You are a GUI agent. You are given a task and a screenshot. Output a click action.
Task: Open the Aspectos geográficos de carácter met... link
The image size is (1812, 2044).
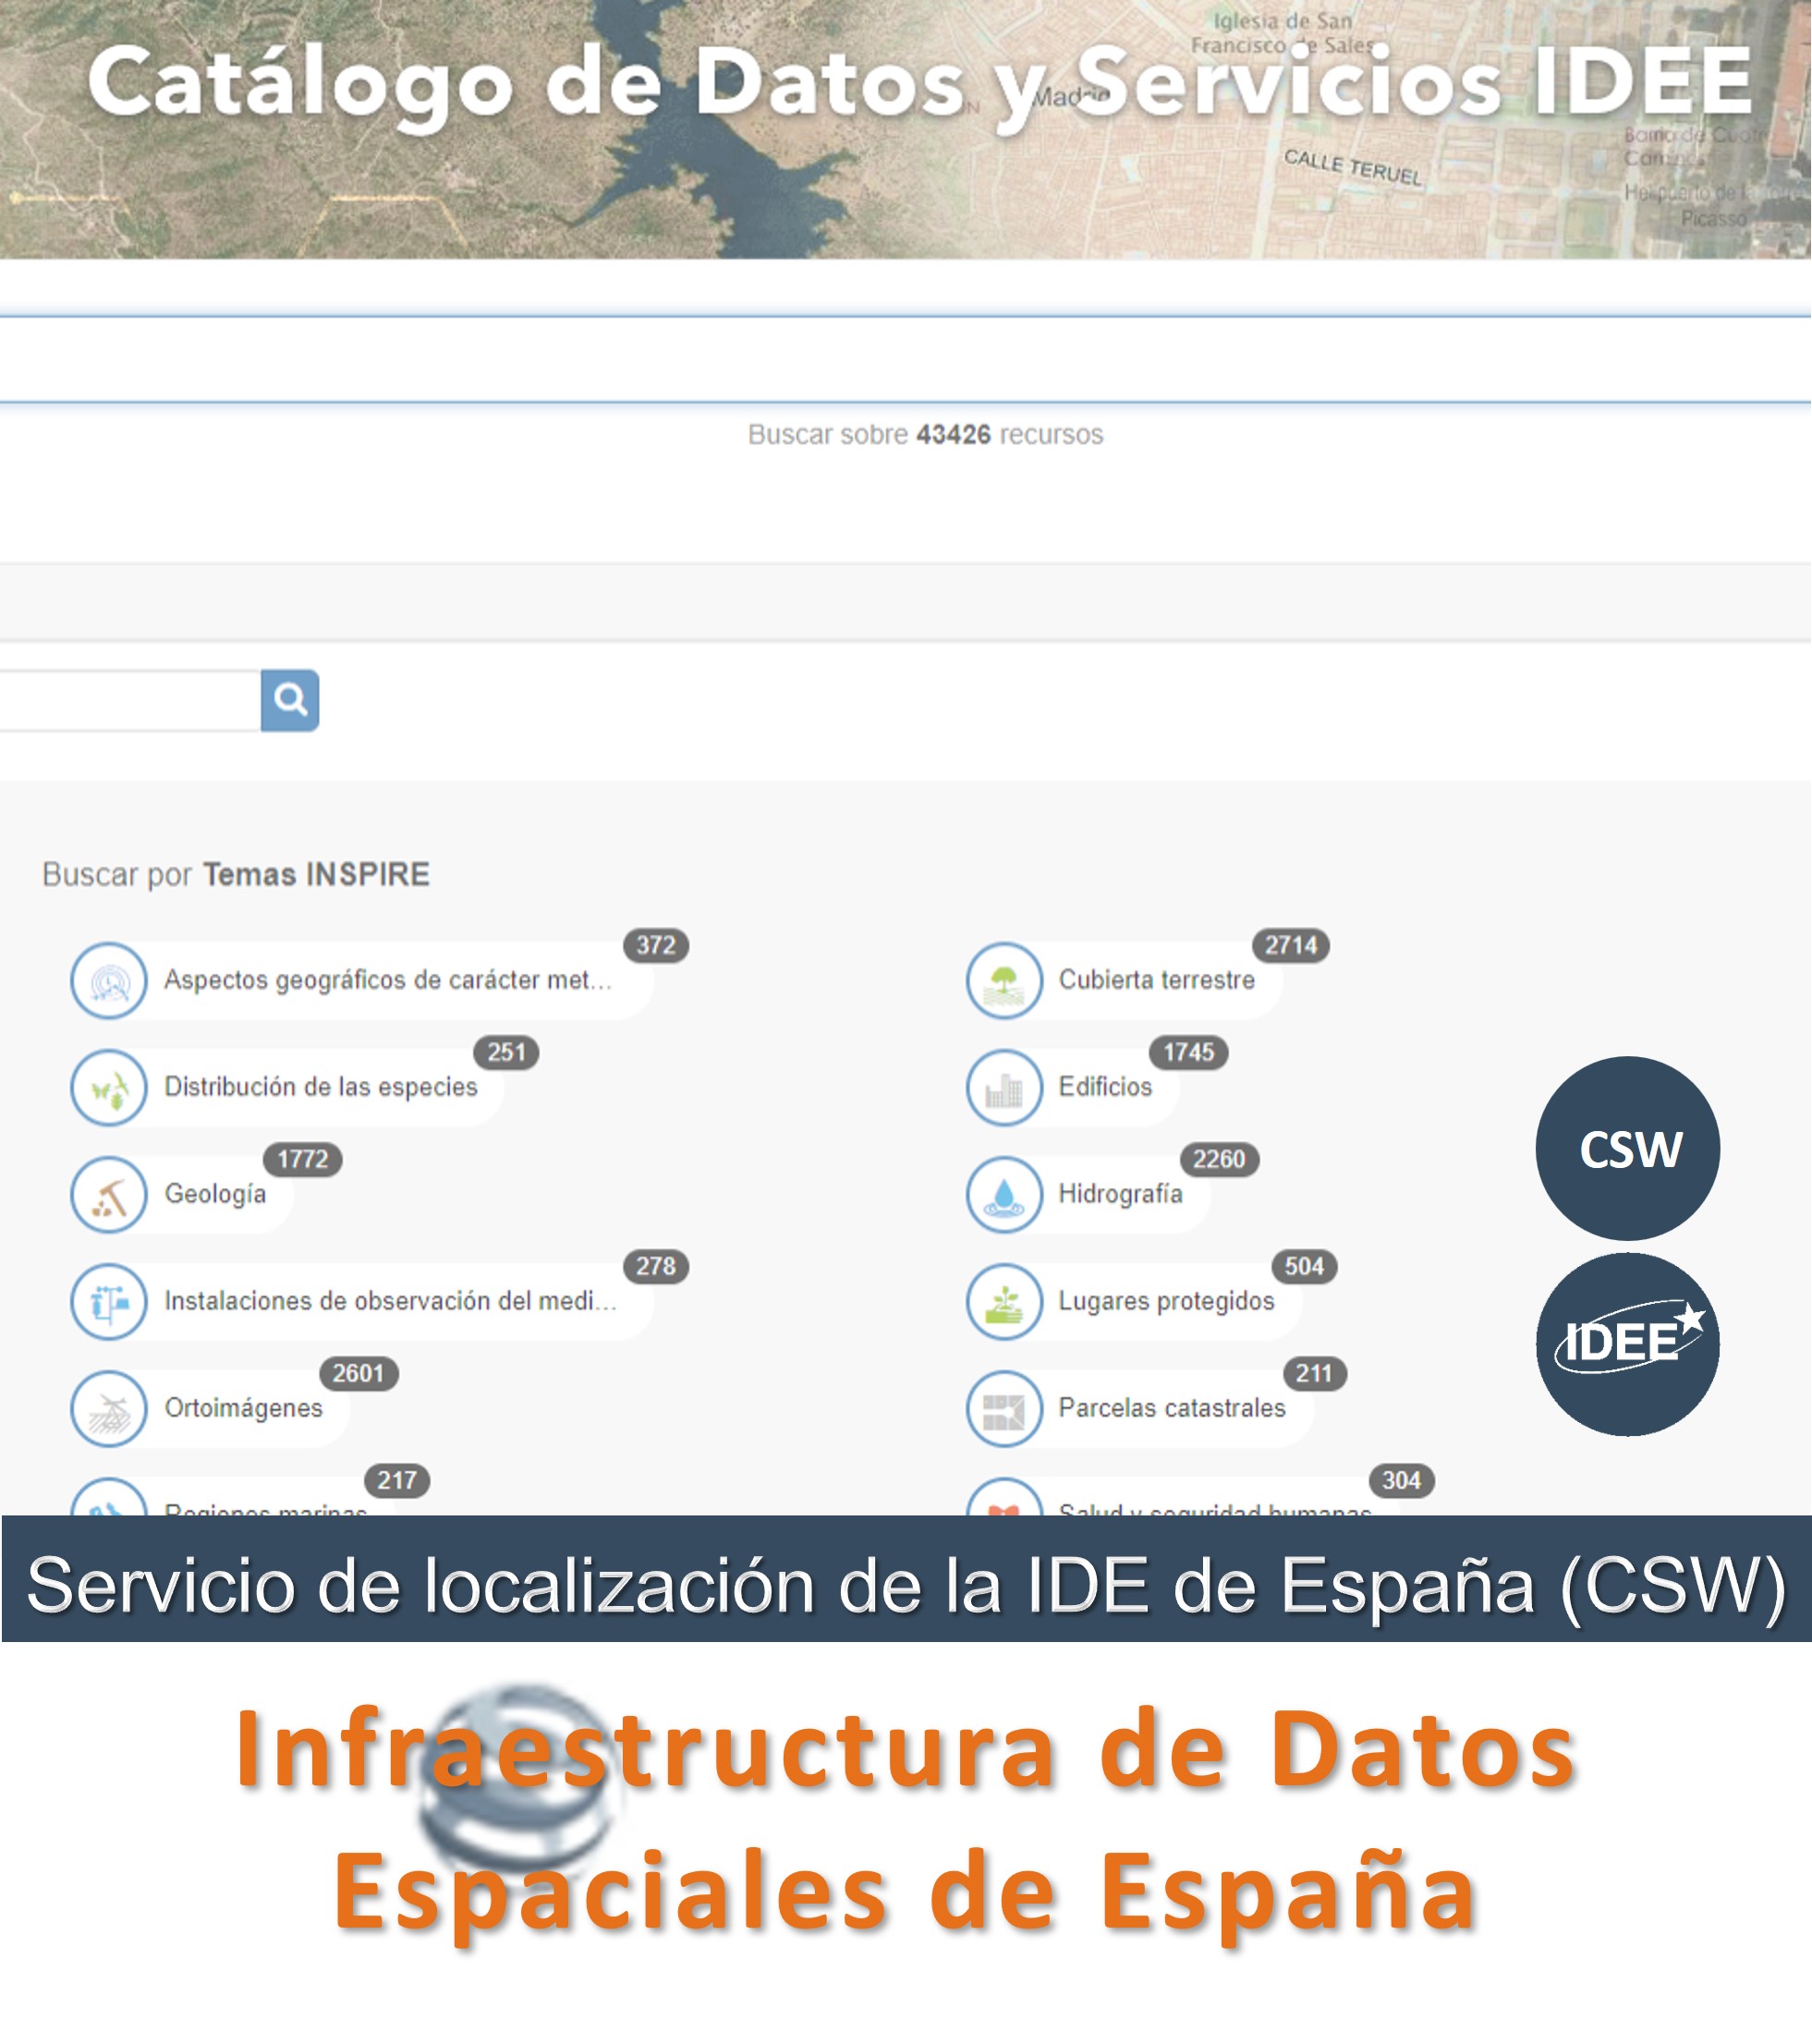(x=388, y=981)
